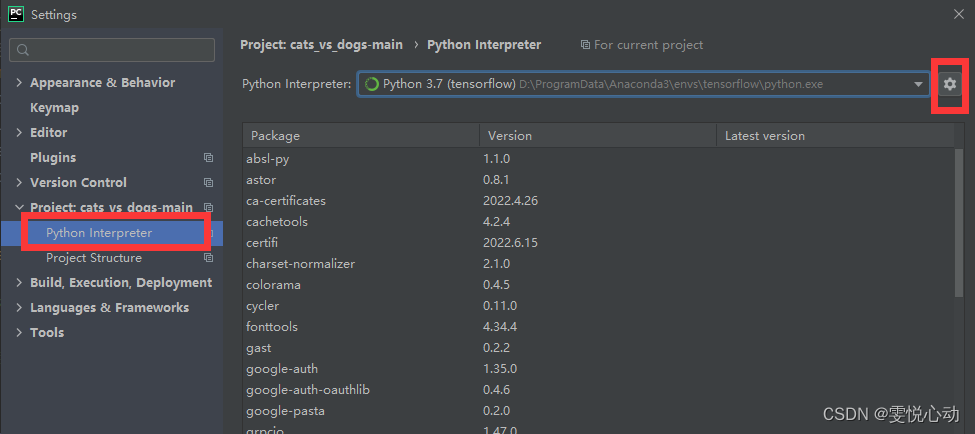Screen dimensions: 975x434
Task: Select the absl-py package row
Action: coord(598,159)
